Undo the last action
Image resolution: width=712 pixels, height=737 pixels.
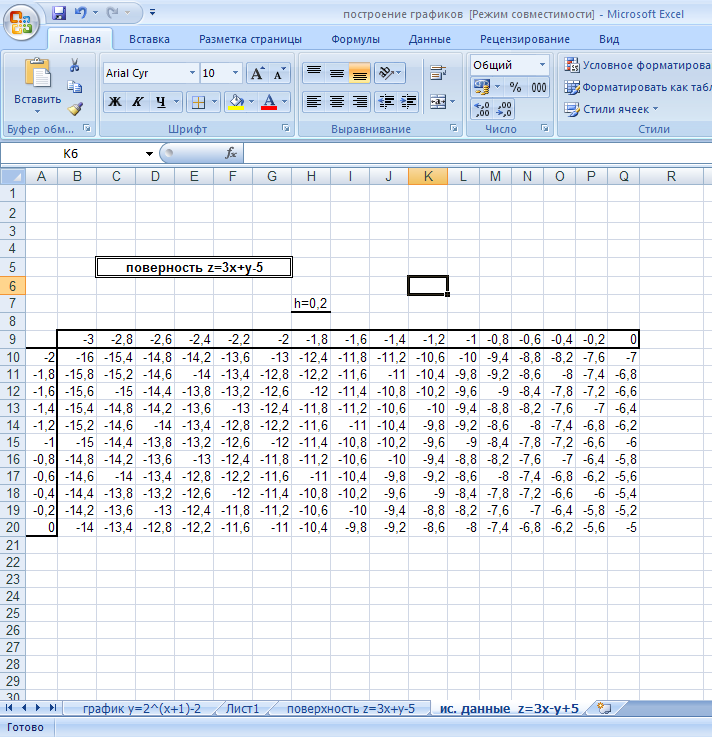[x=80, y=13]
